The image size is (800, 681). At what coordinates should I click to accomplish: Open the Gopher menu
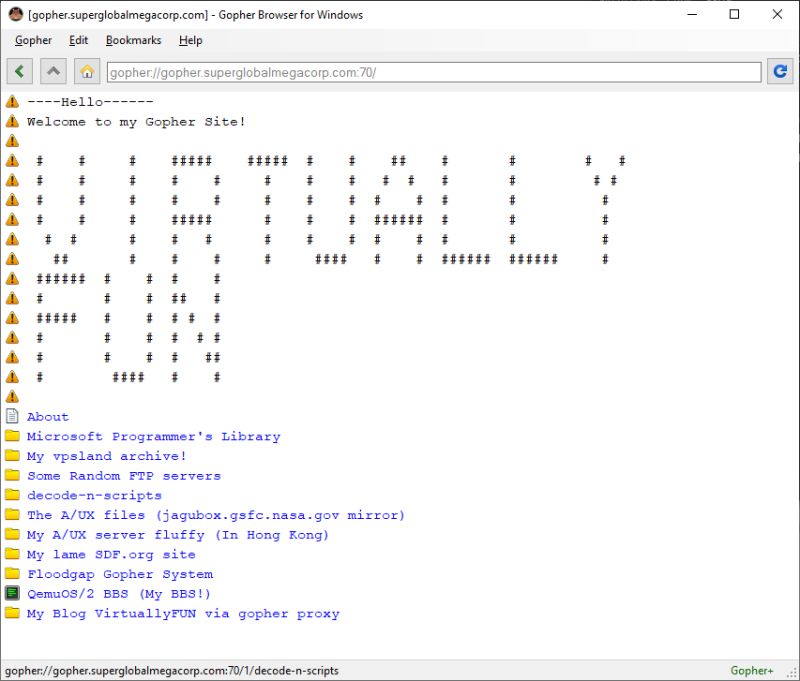[x=33, y=40]
